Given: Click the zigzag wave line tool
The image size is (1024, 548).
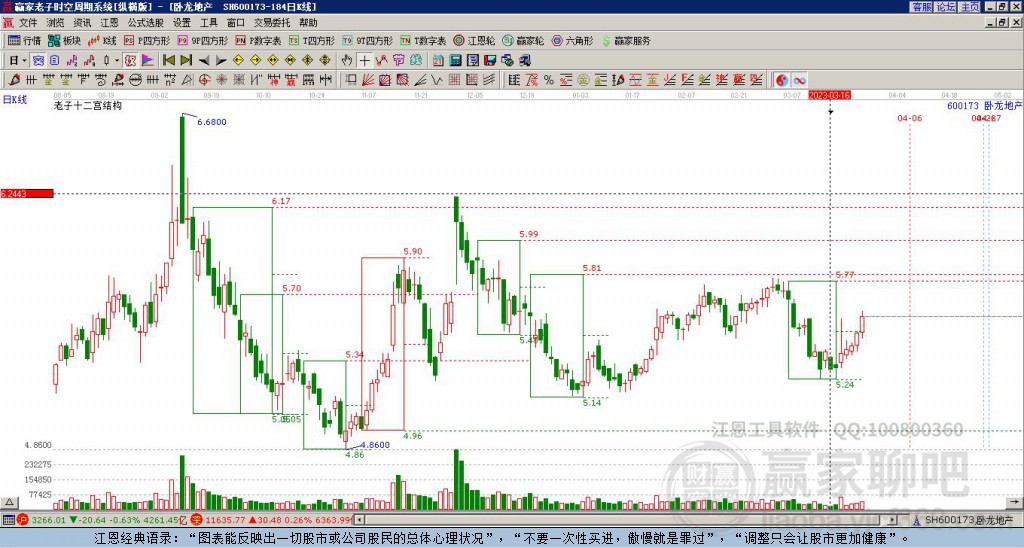Looking at the screenshot, I should [x=437, y=80].
